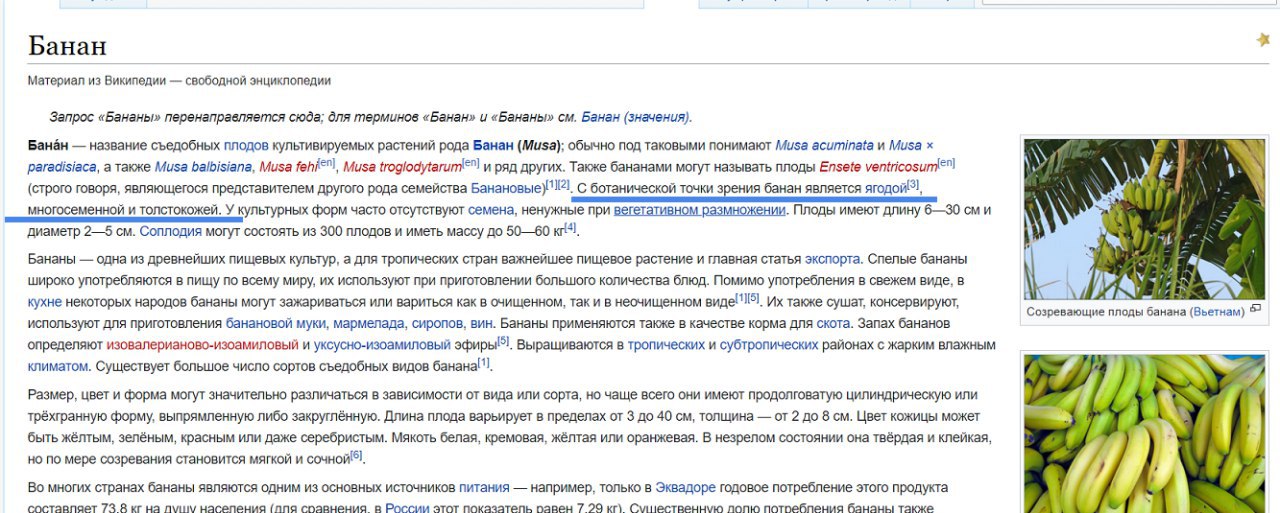Click the caption text 'Созревающие плоды банана'
The width and height of the screenshot is (1280, 513).
tap(1106, 312)
